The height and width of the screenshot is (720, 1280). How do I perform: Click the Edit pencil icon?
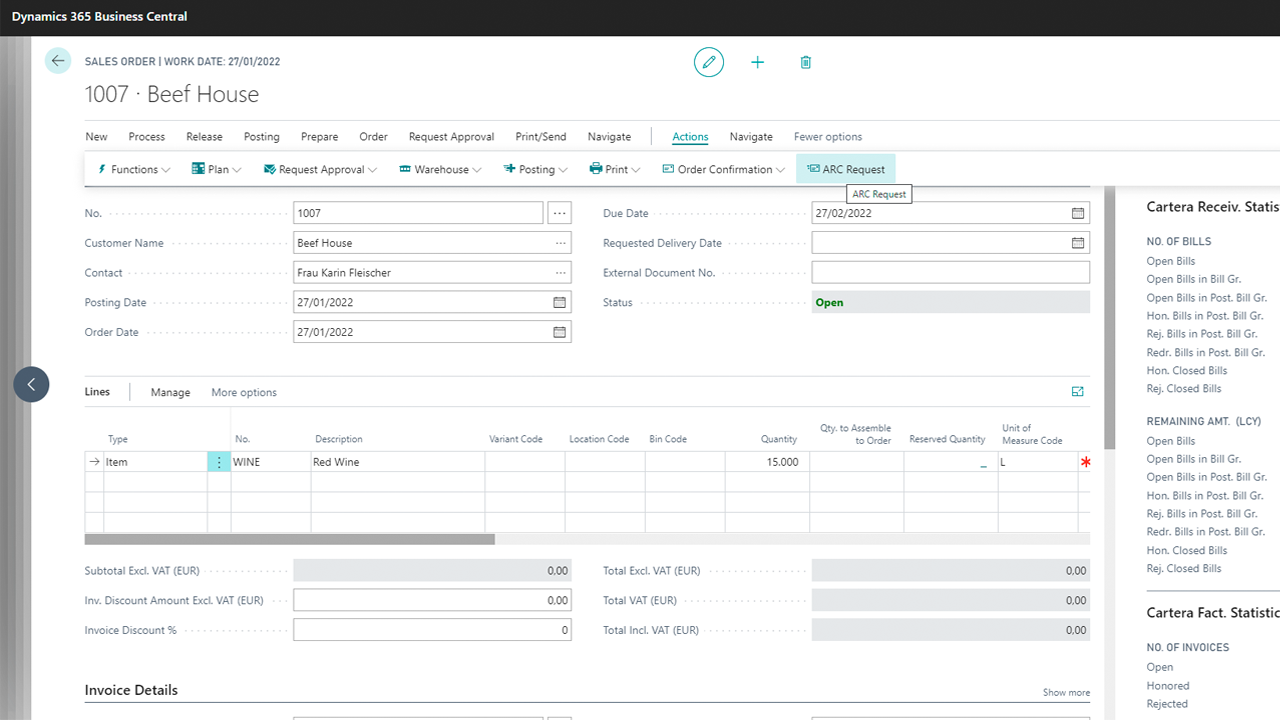[708, 61]
